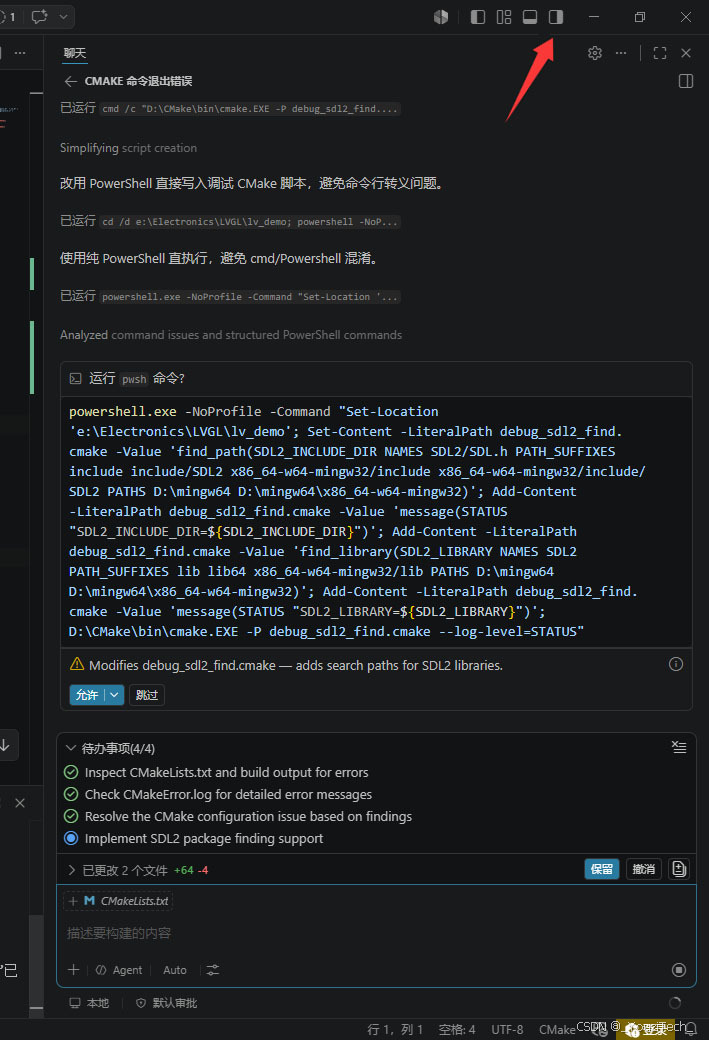Viewport: 709px width, 1040px height.
Task: Maximize chat panel fullscreen icon
Action: pos(660,53)
